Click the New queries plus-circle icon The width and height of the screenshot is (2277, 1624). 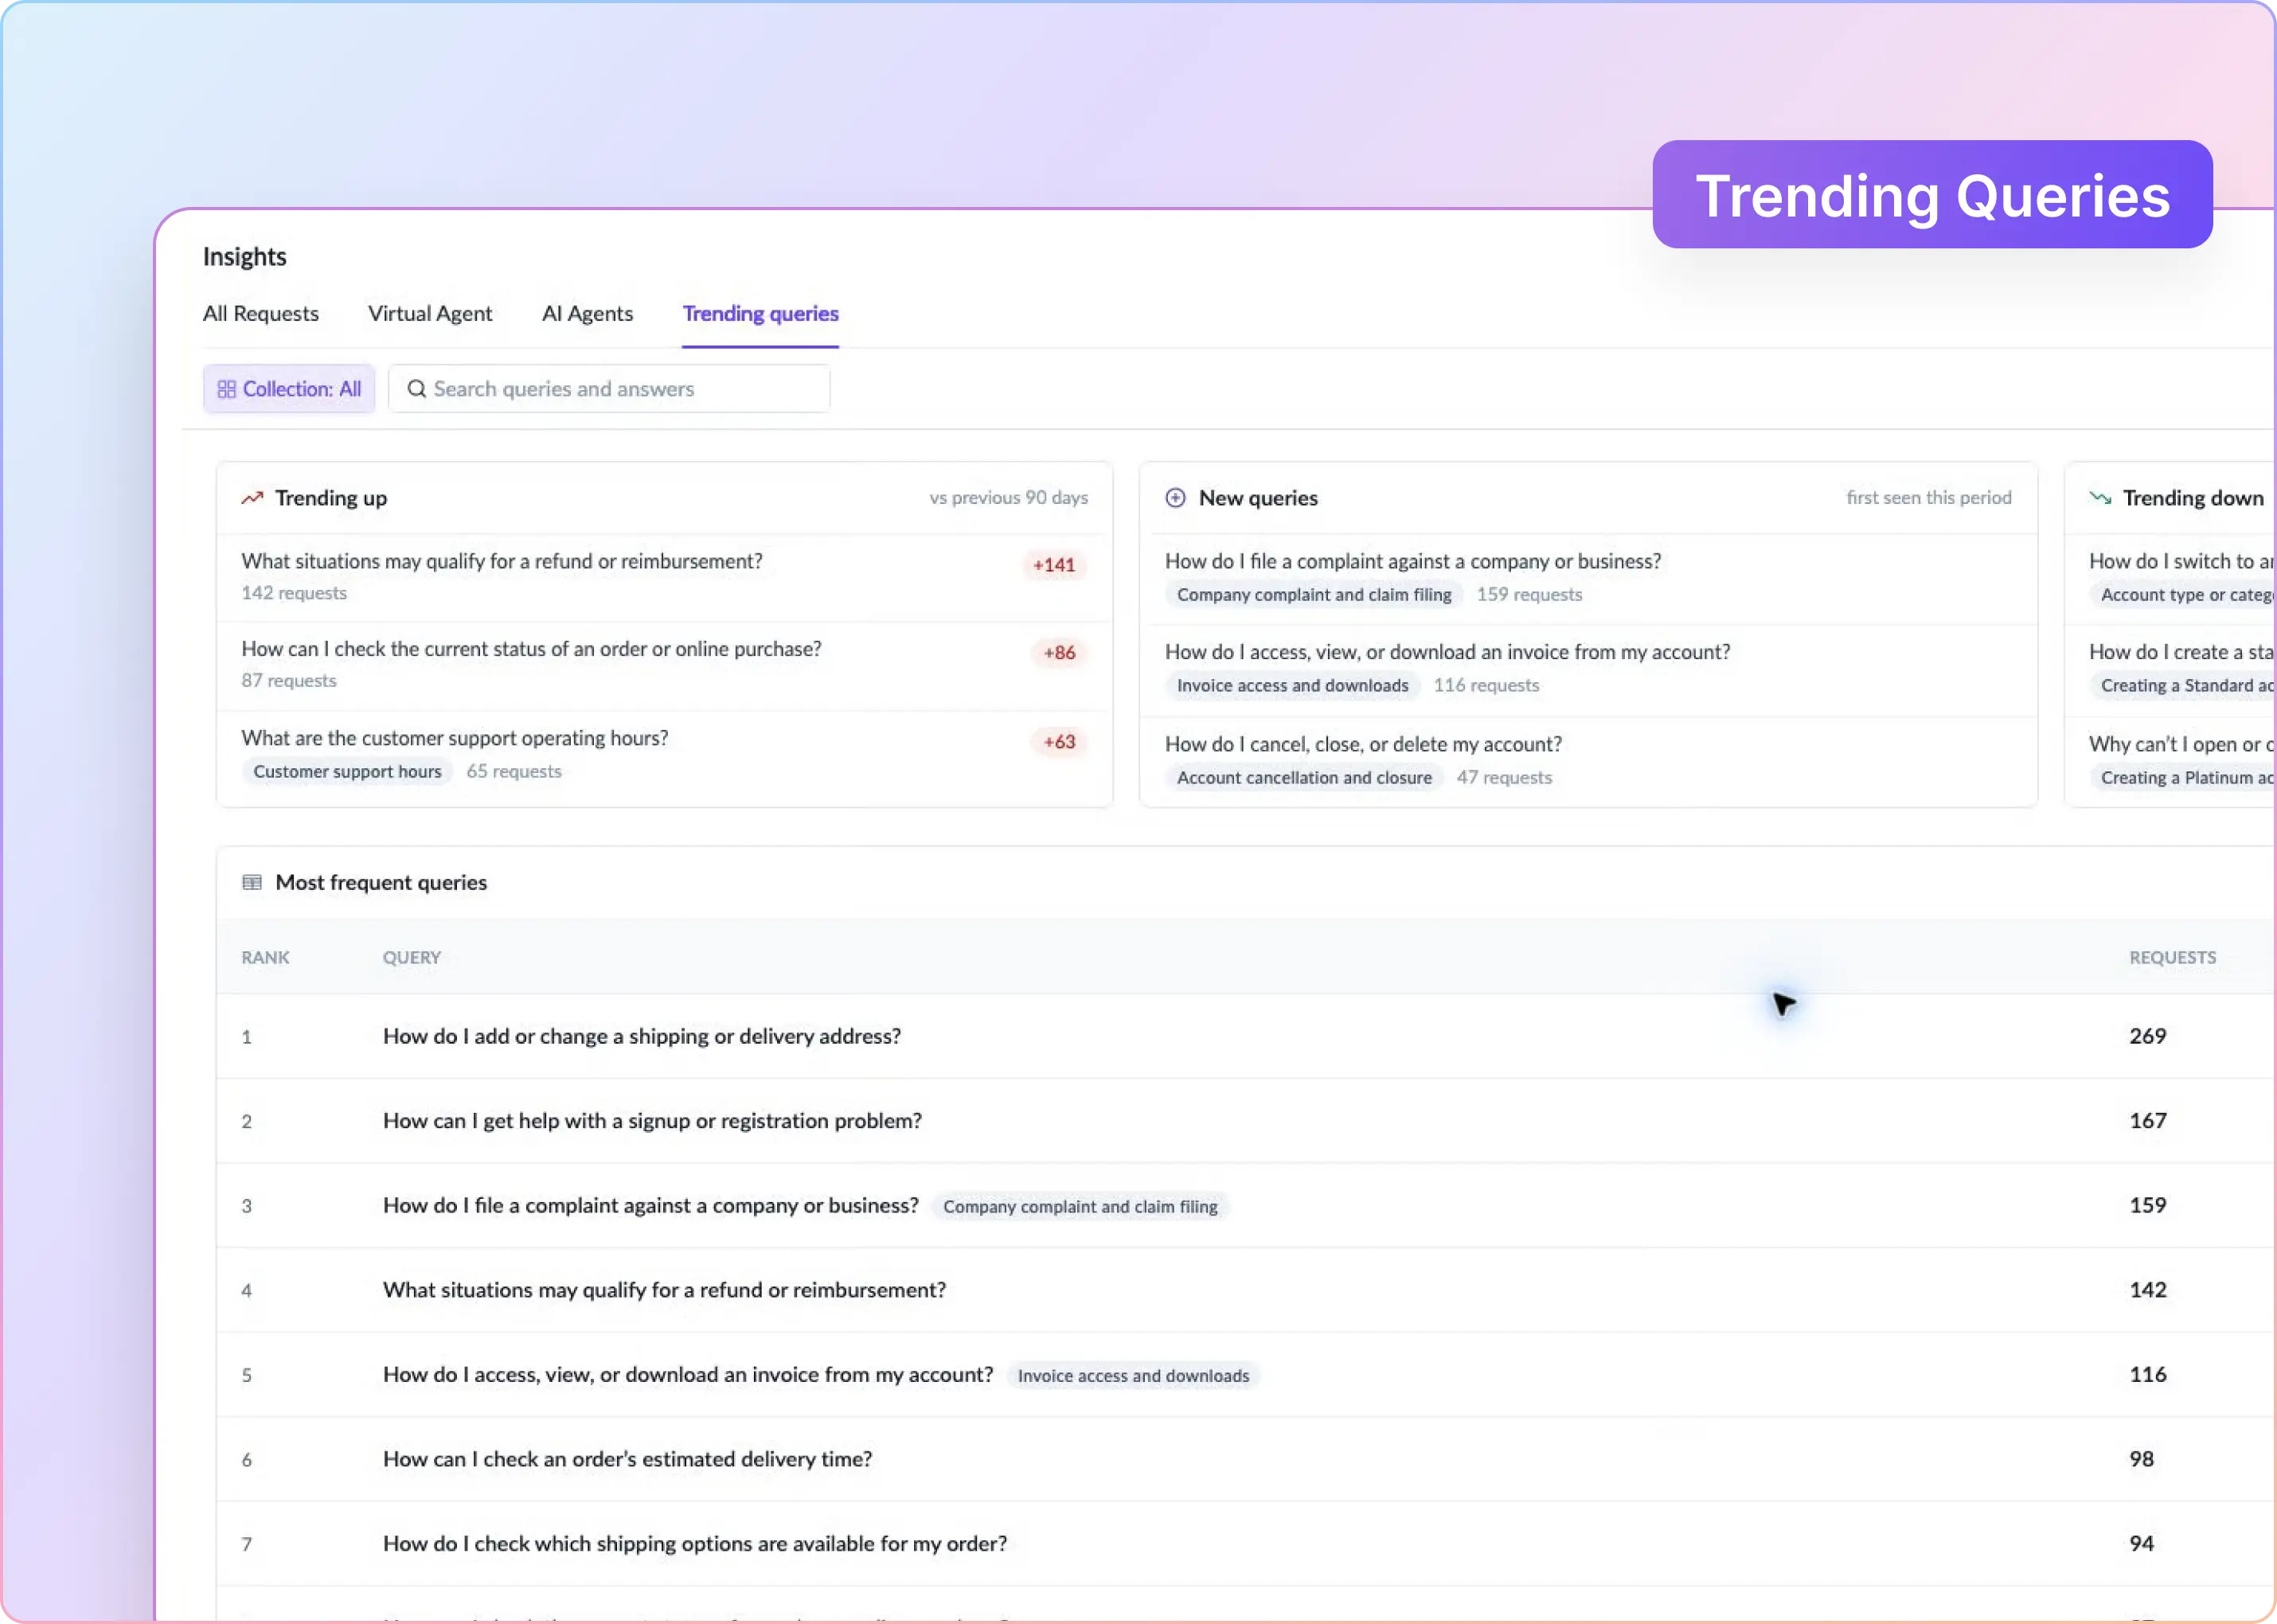[x=1175, y=497]
